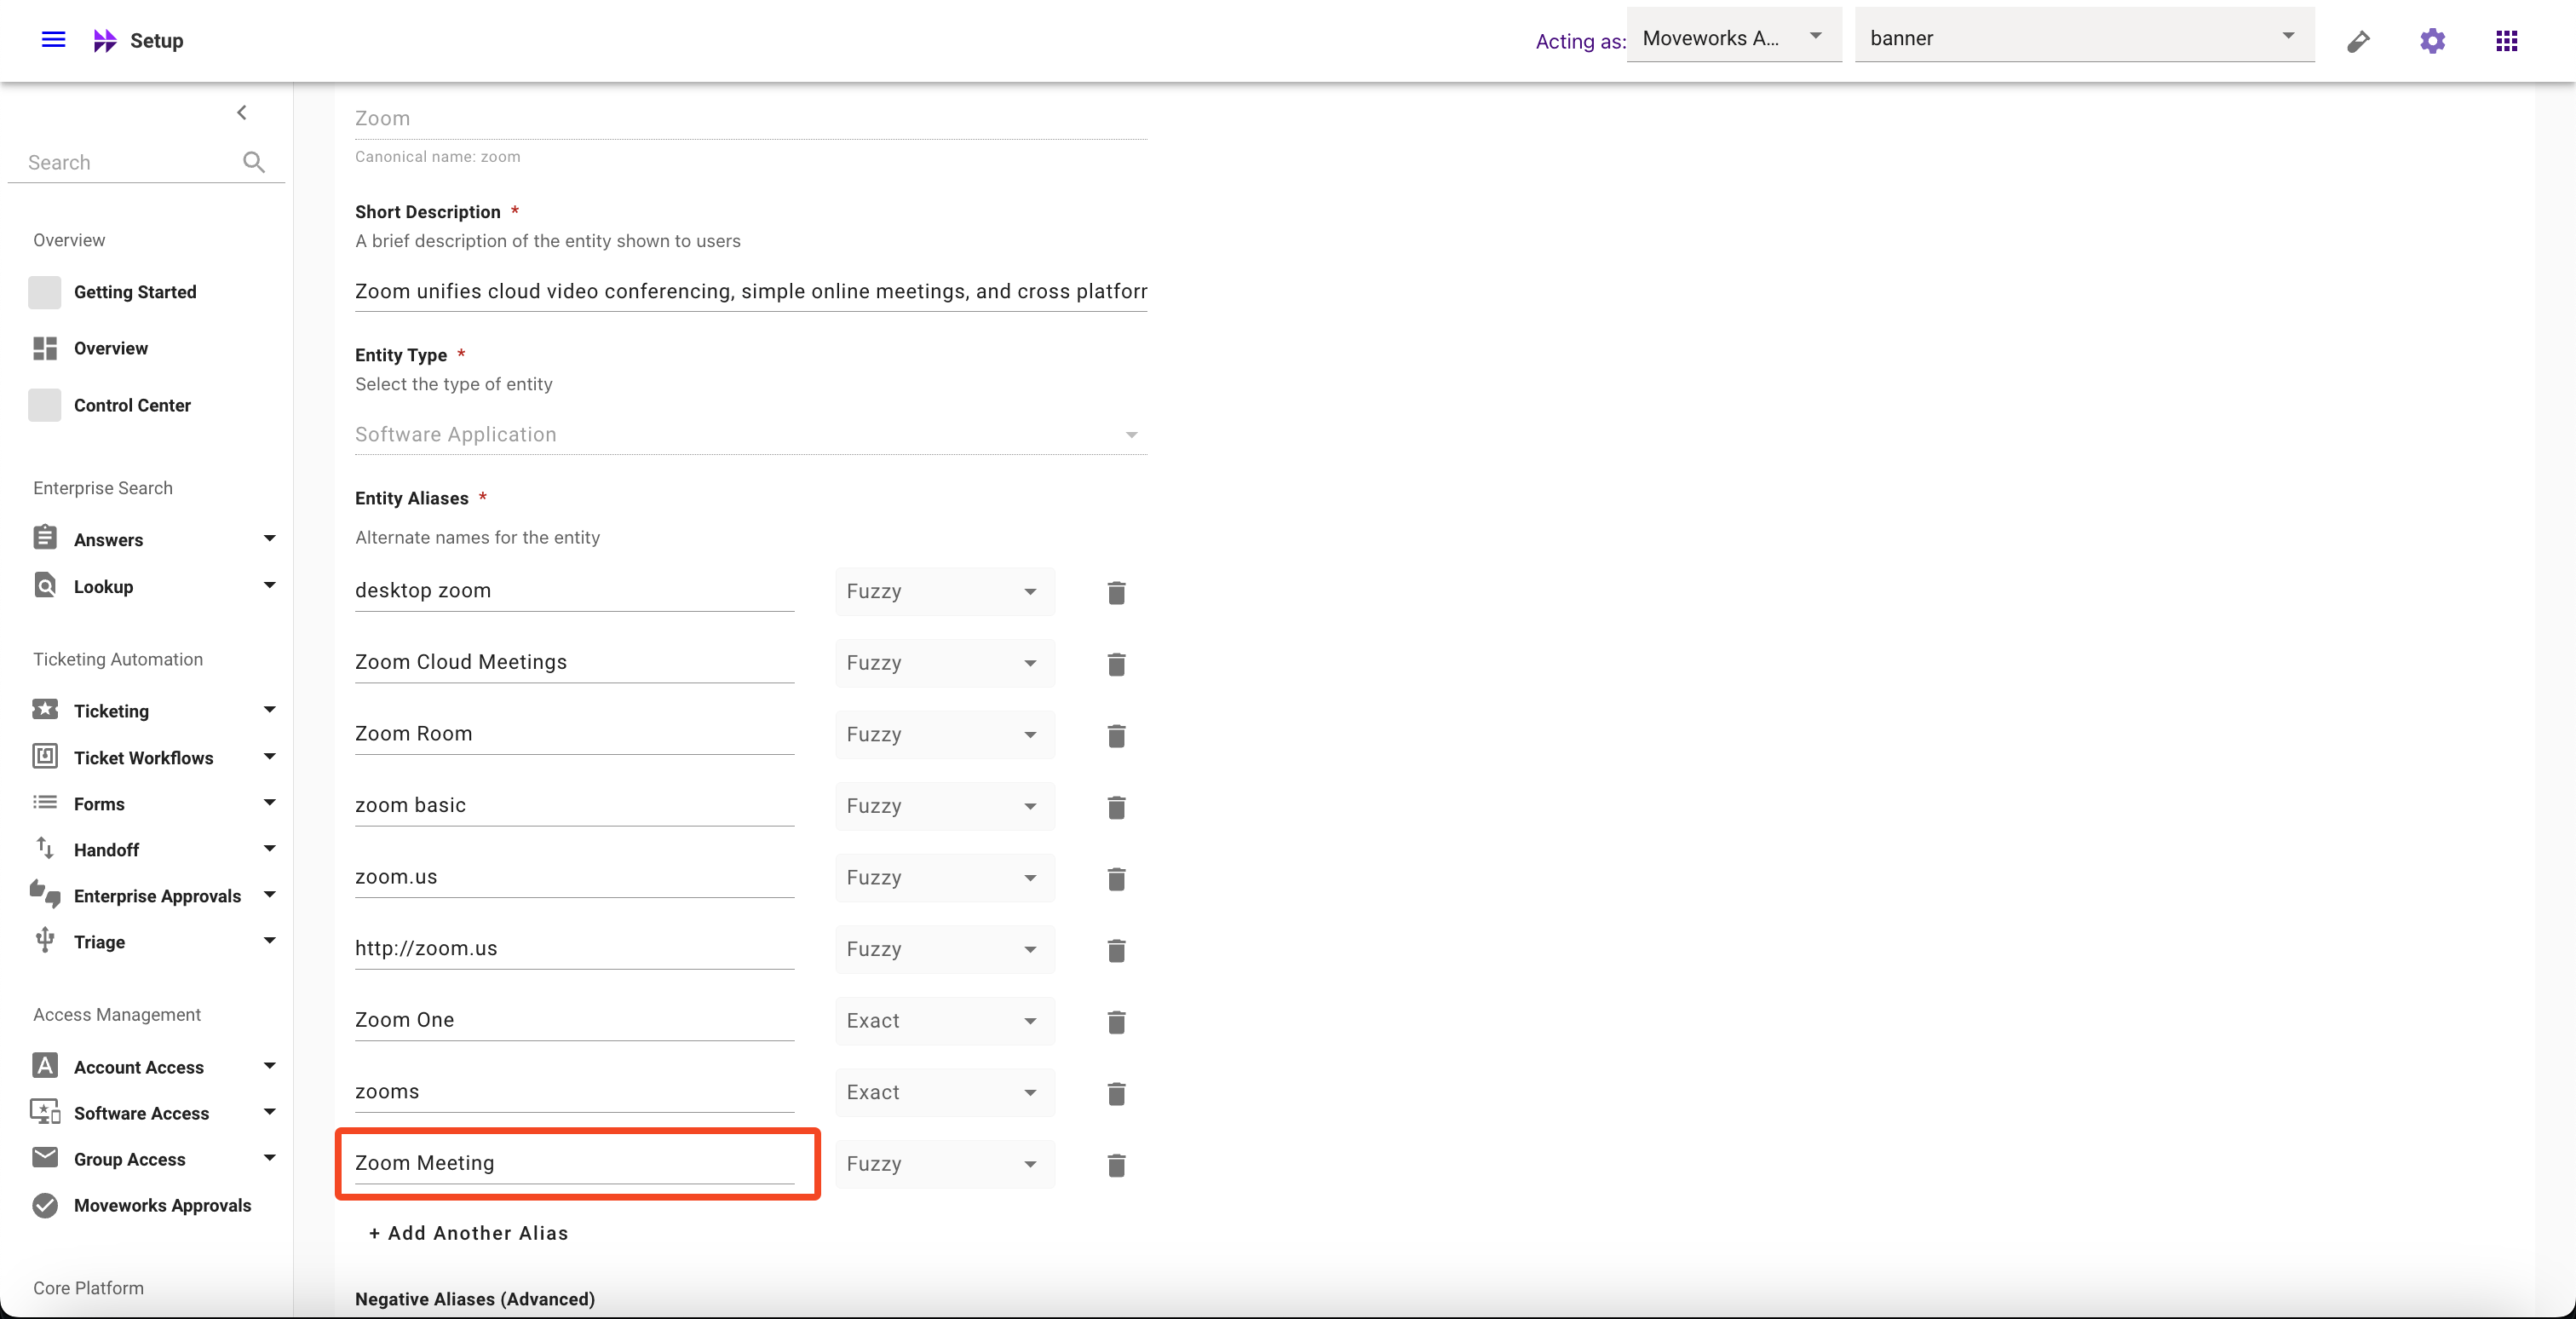Open the hamburger menu icon
This screenshot has height=1319, width=2576.
(53, 40)
